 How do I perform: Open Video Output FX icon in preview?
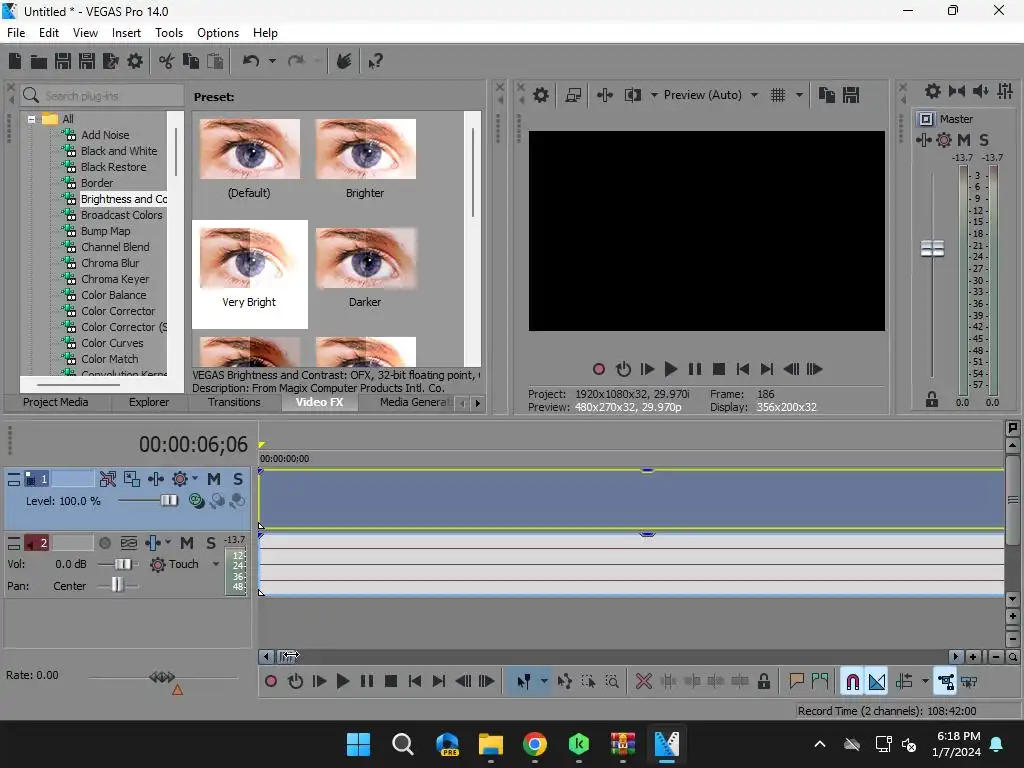click(605, 95)
